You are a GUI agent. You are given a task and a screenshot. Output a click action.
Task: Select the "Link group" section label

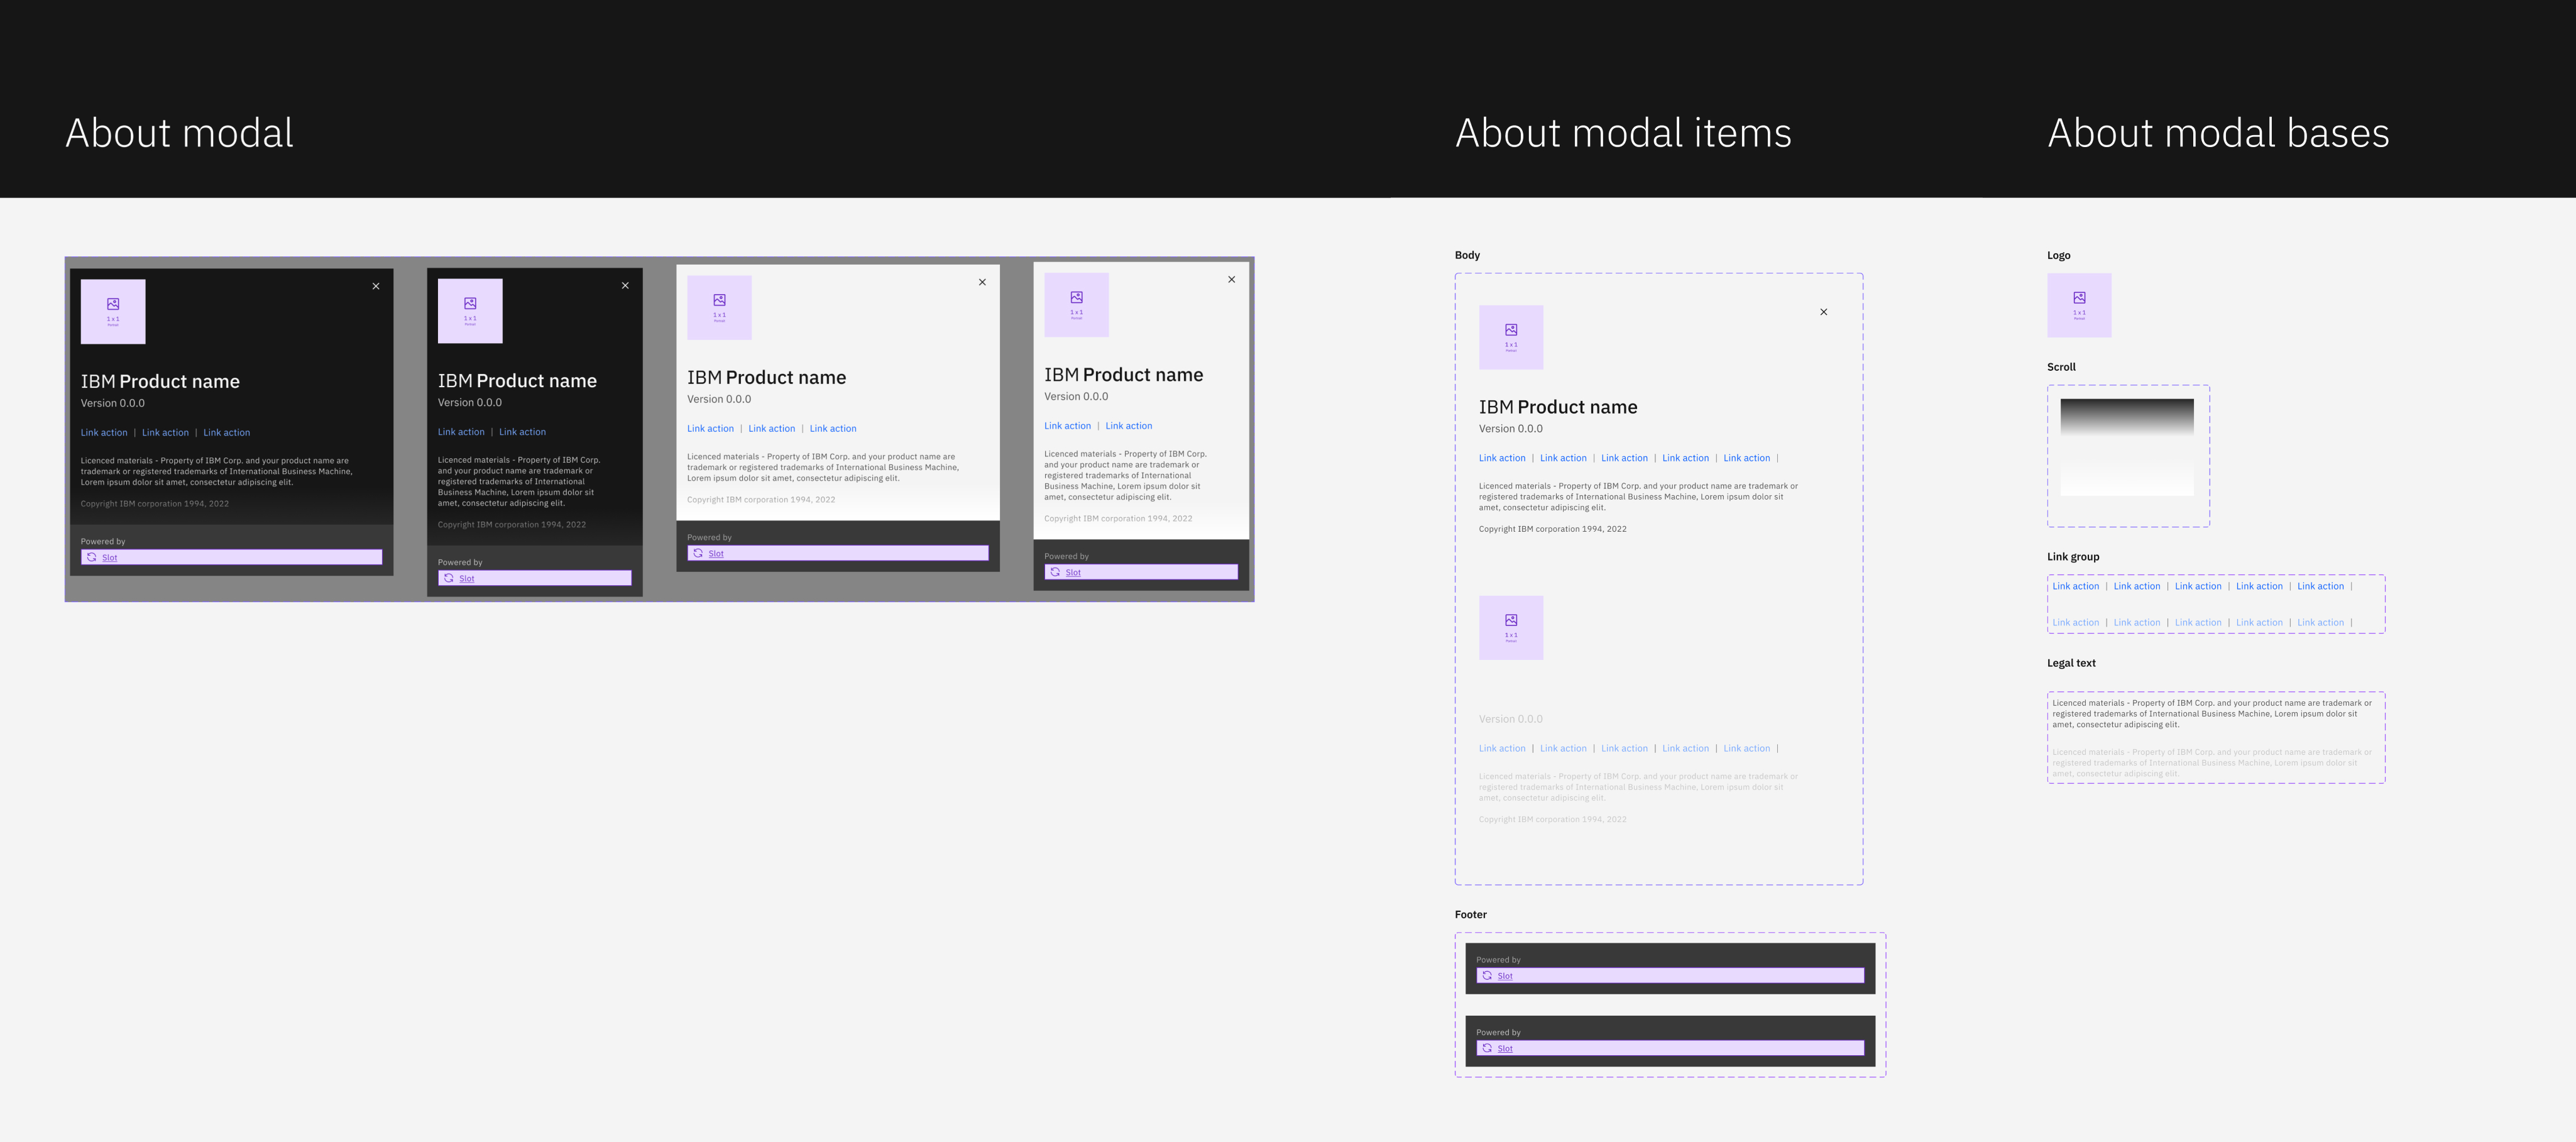2073,557
